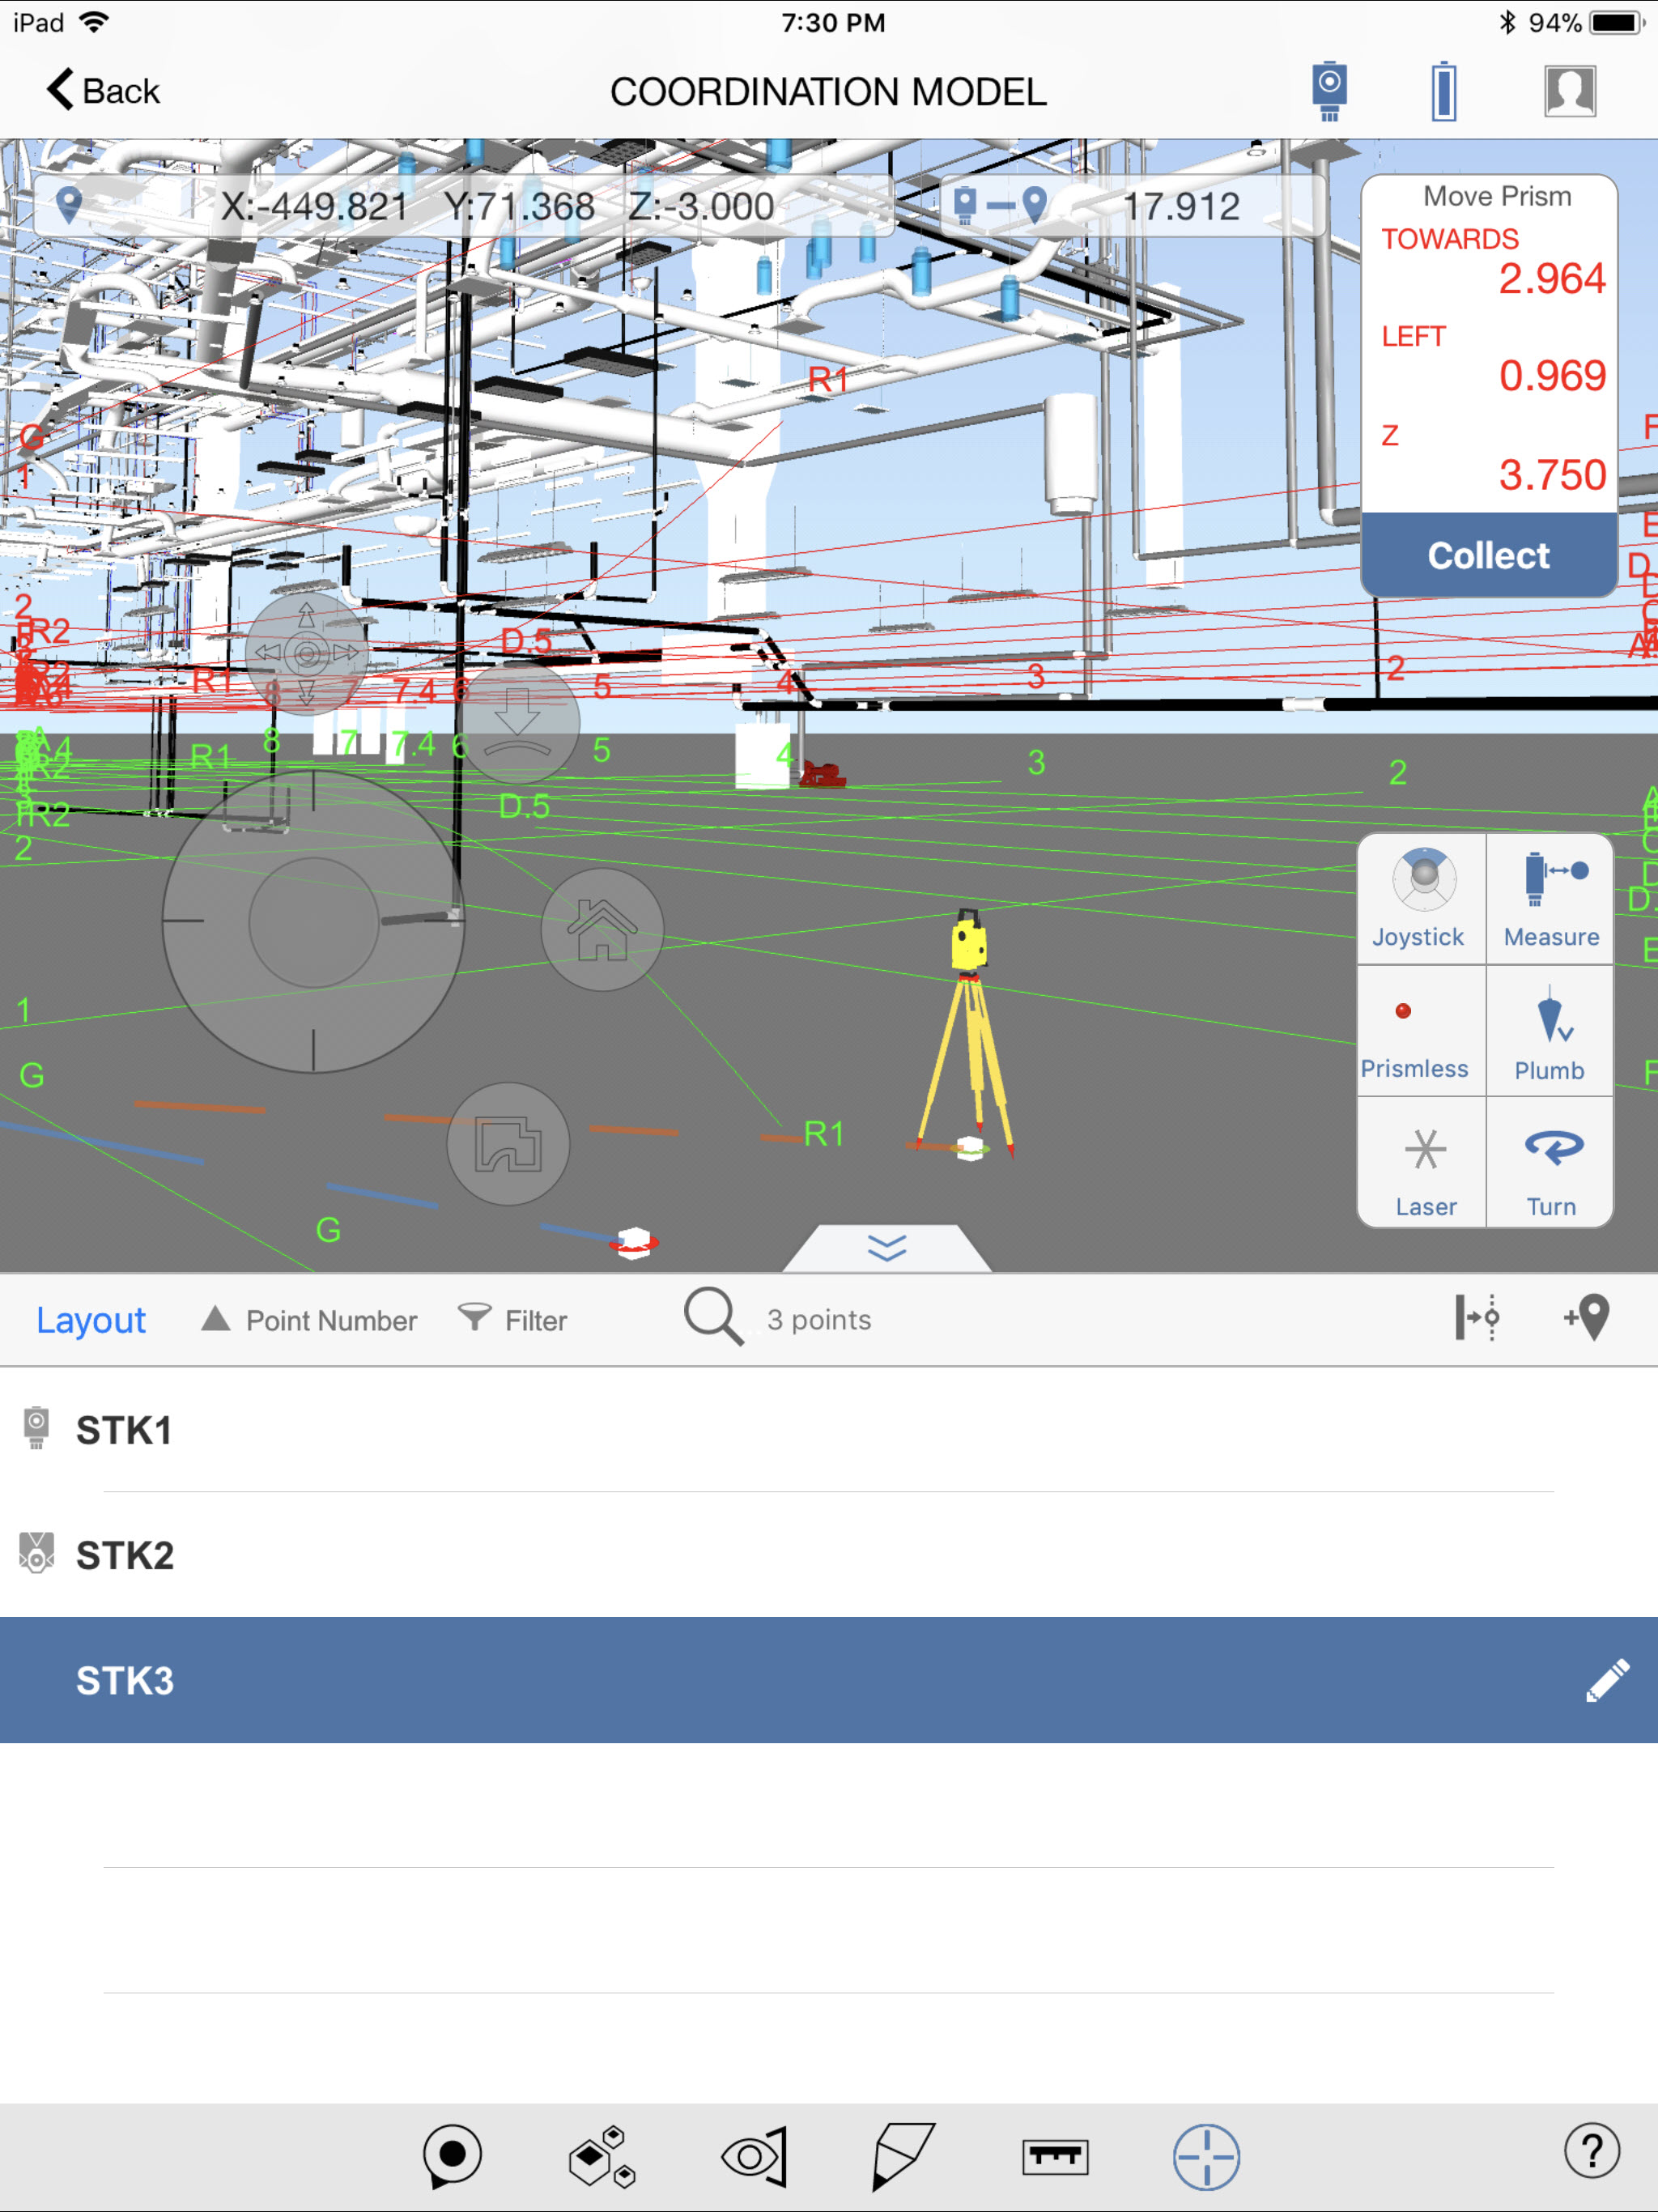Viewport: 1658px width, 2212px height.
Task: Select STK2 from the points list
Action: pyautogui.click(x=829, y=1554)
